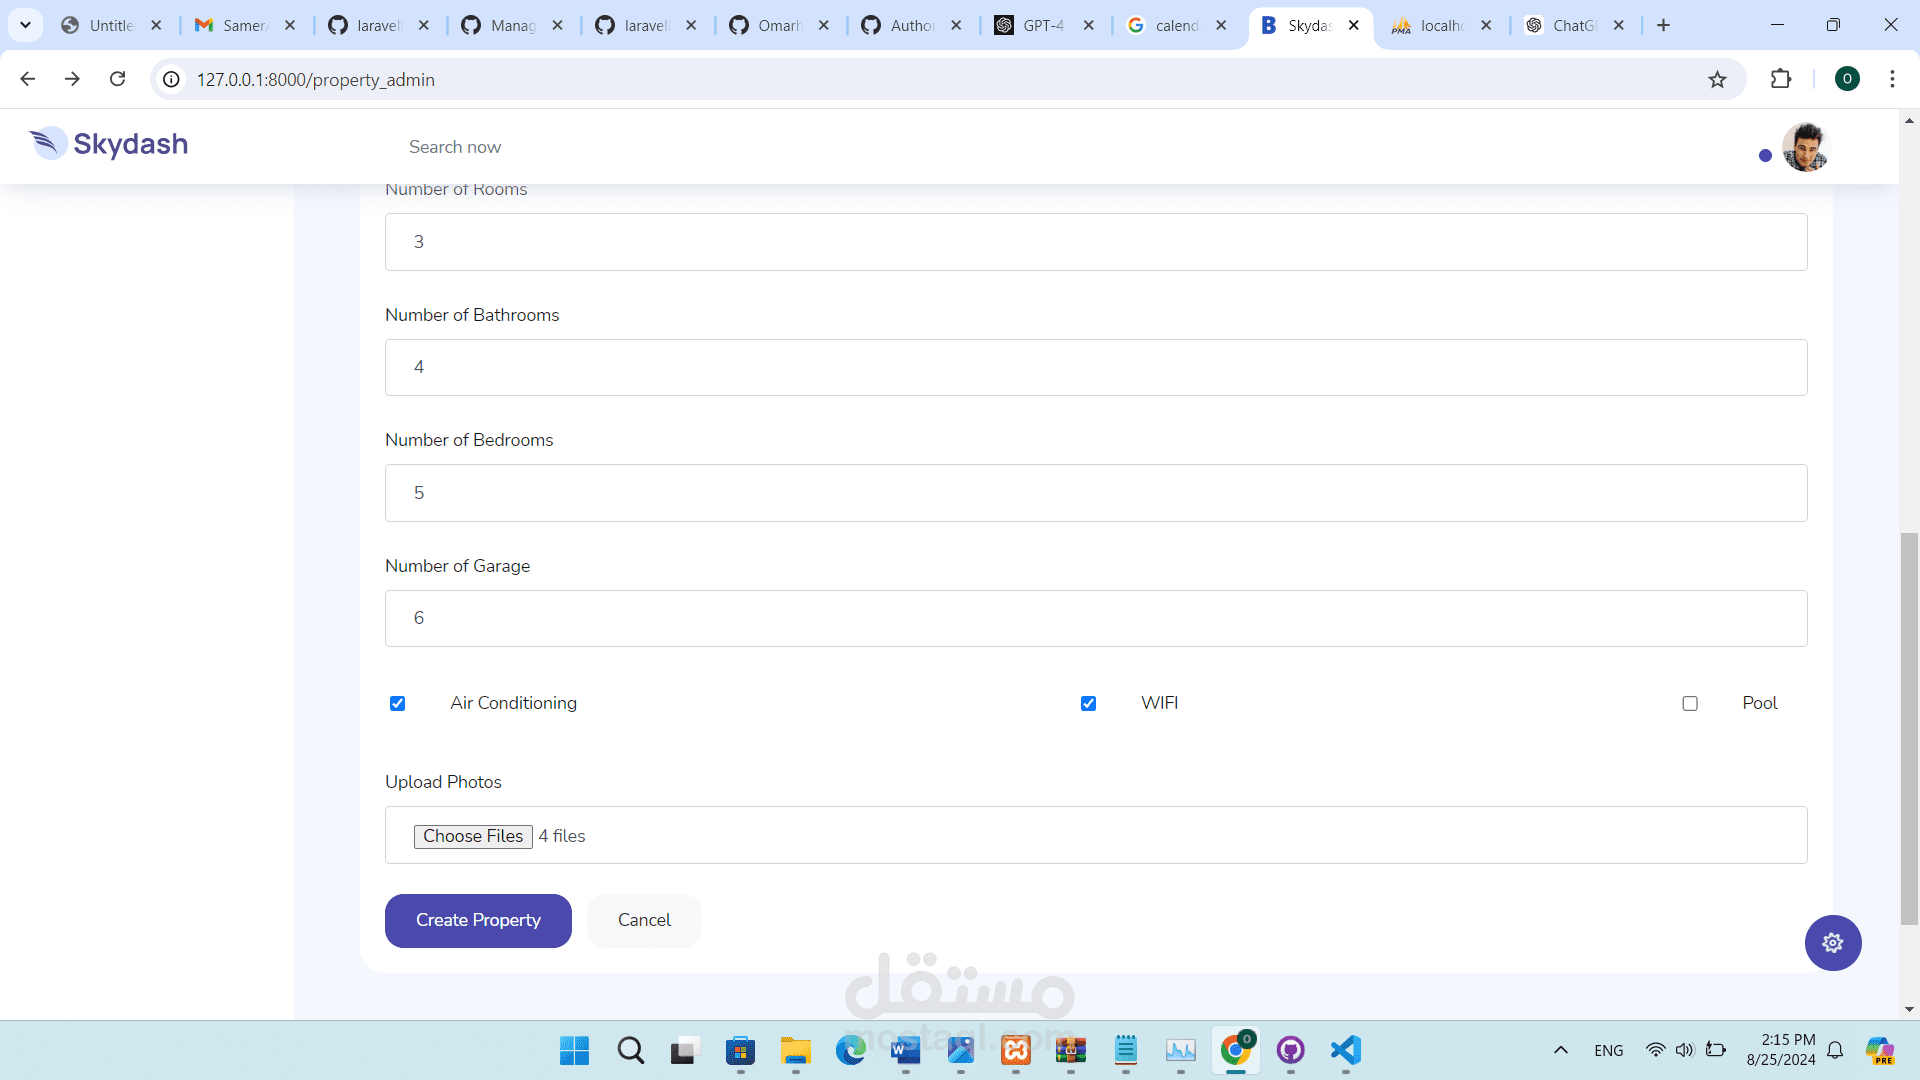Open the Windows Start menu
Image resolution: width=1920 pixels, height=1080 pixels.
pyautogui.click(x=574, y=1050)
